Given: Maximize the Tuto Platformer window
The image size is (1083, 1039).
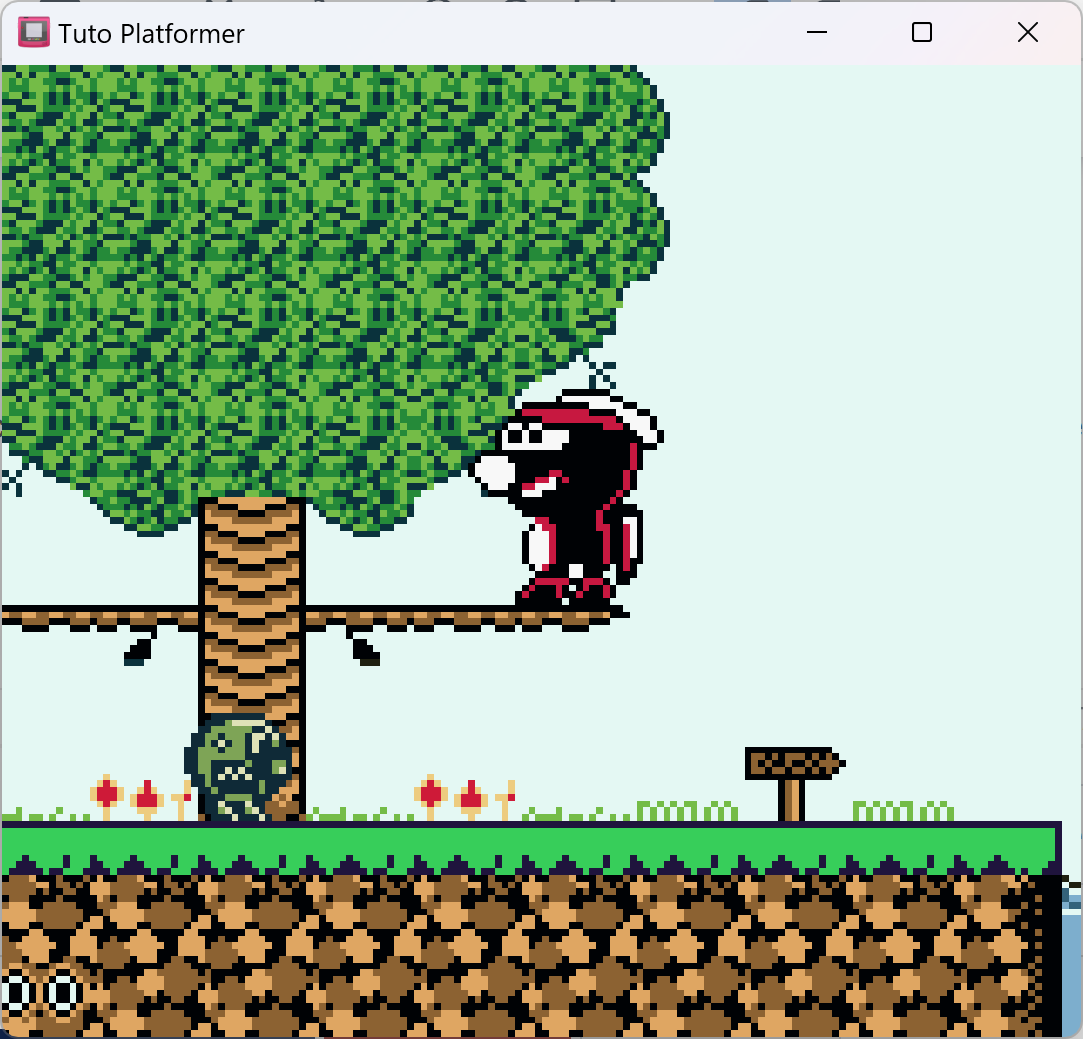Looking at the screenshot, I should point(922,33).
